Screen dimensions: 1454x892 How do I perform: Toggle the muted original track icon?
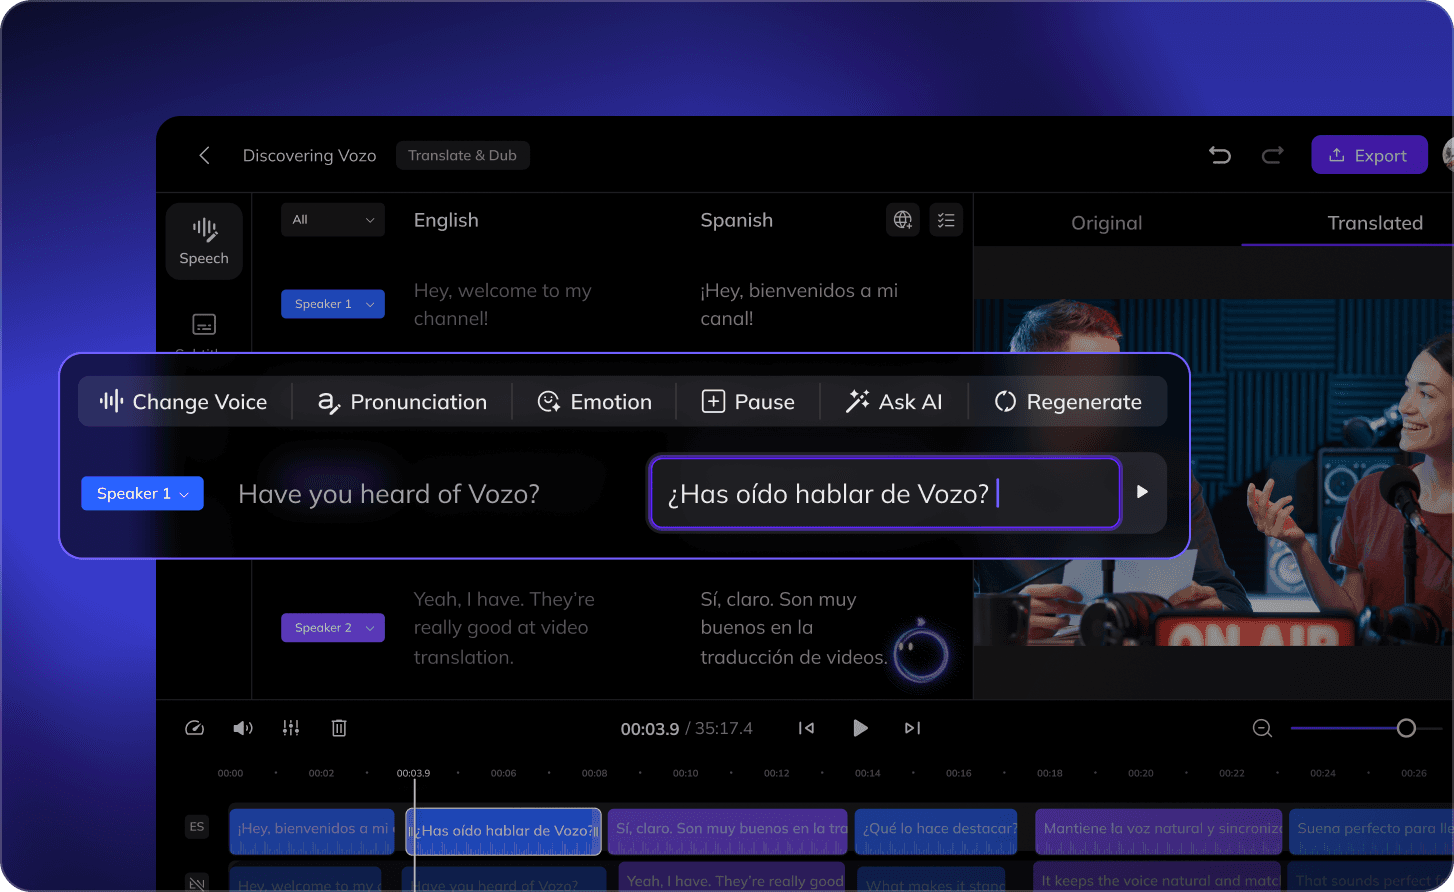click(197, 882)
